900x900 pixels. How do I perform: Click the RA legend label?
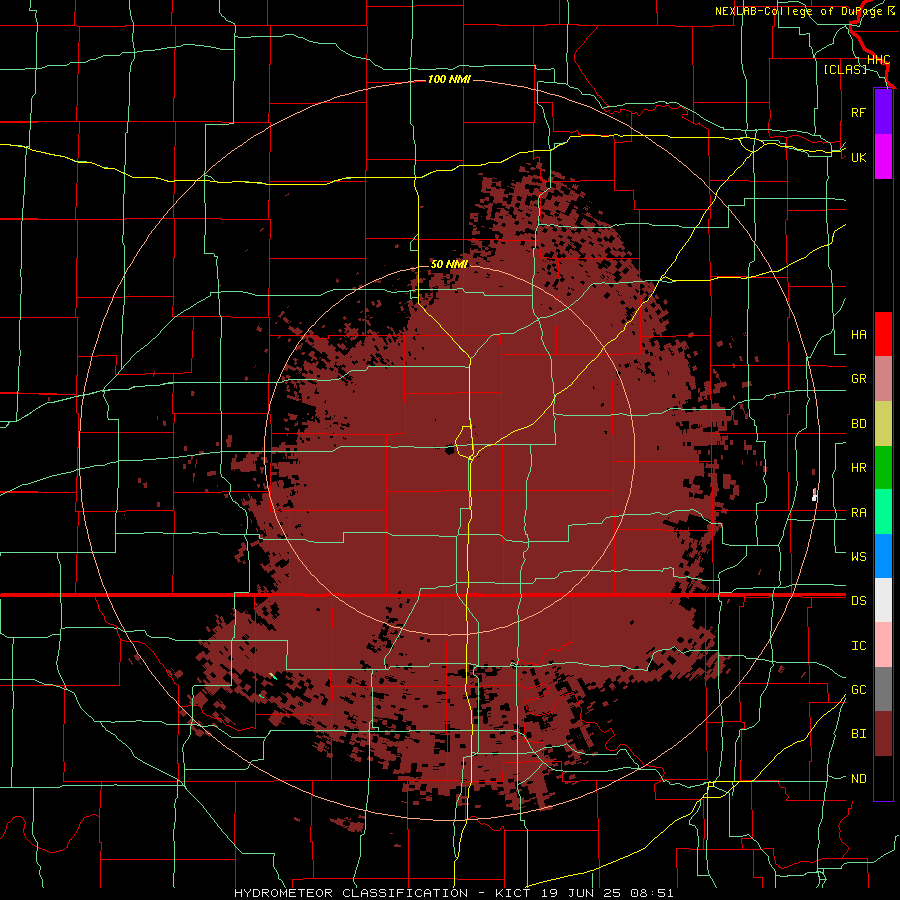(x=858, y=513)
